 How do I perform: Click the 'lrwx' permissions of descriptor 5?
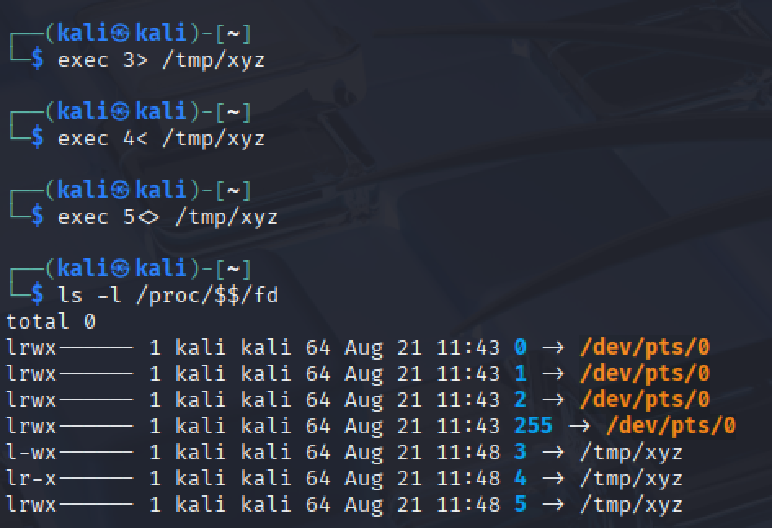32,504
